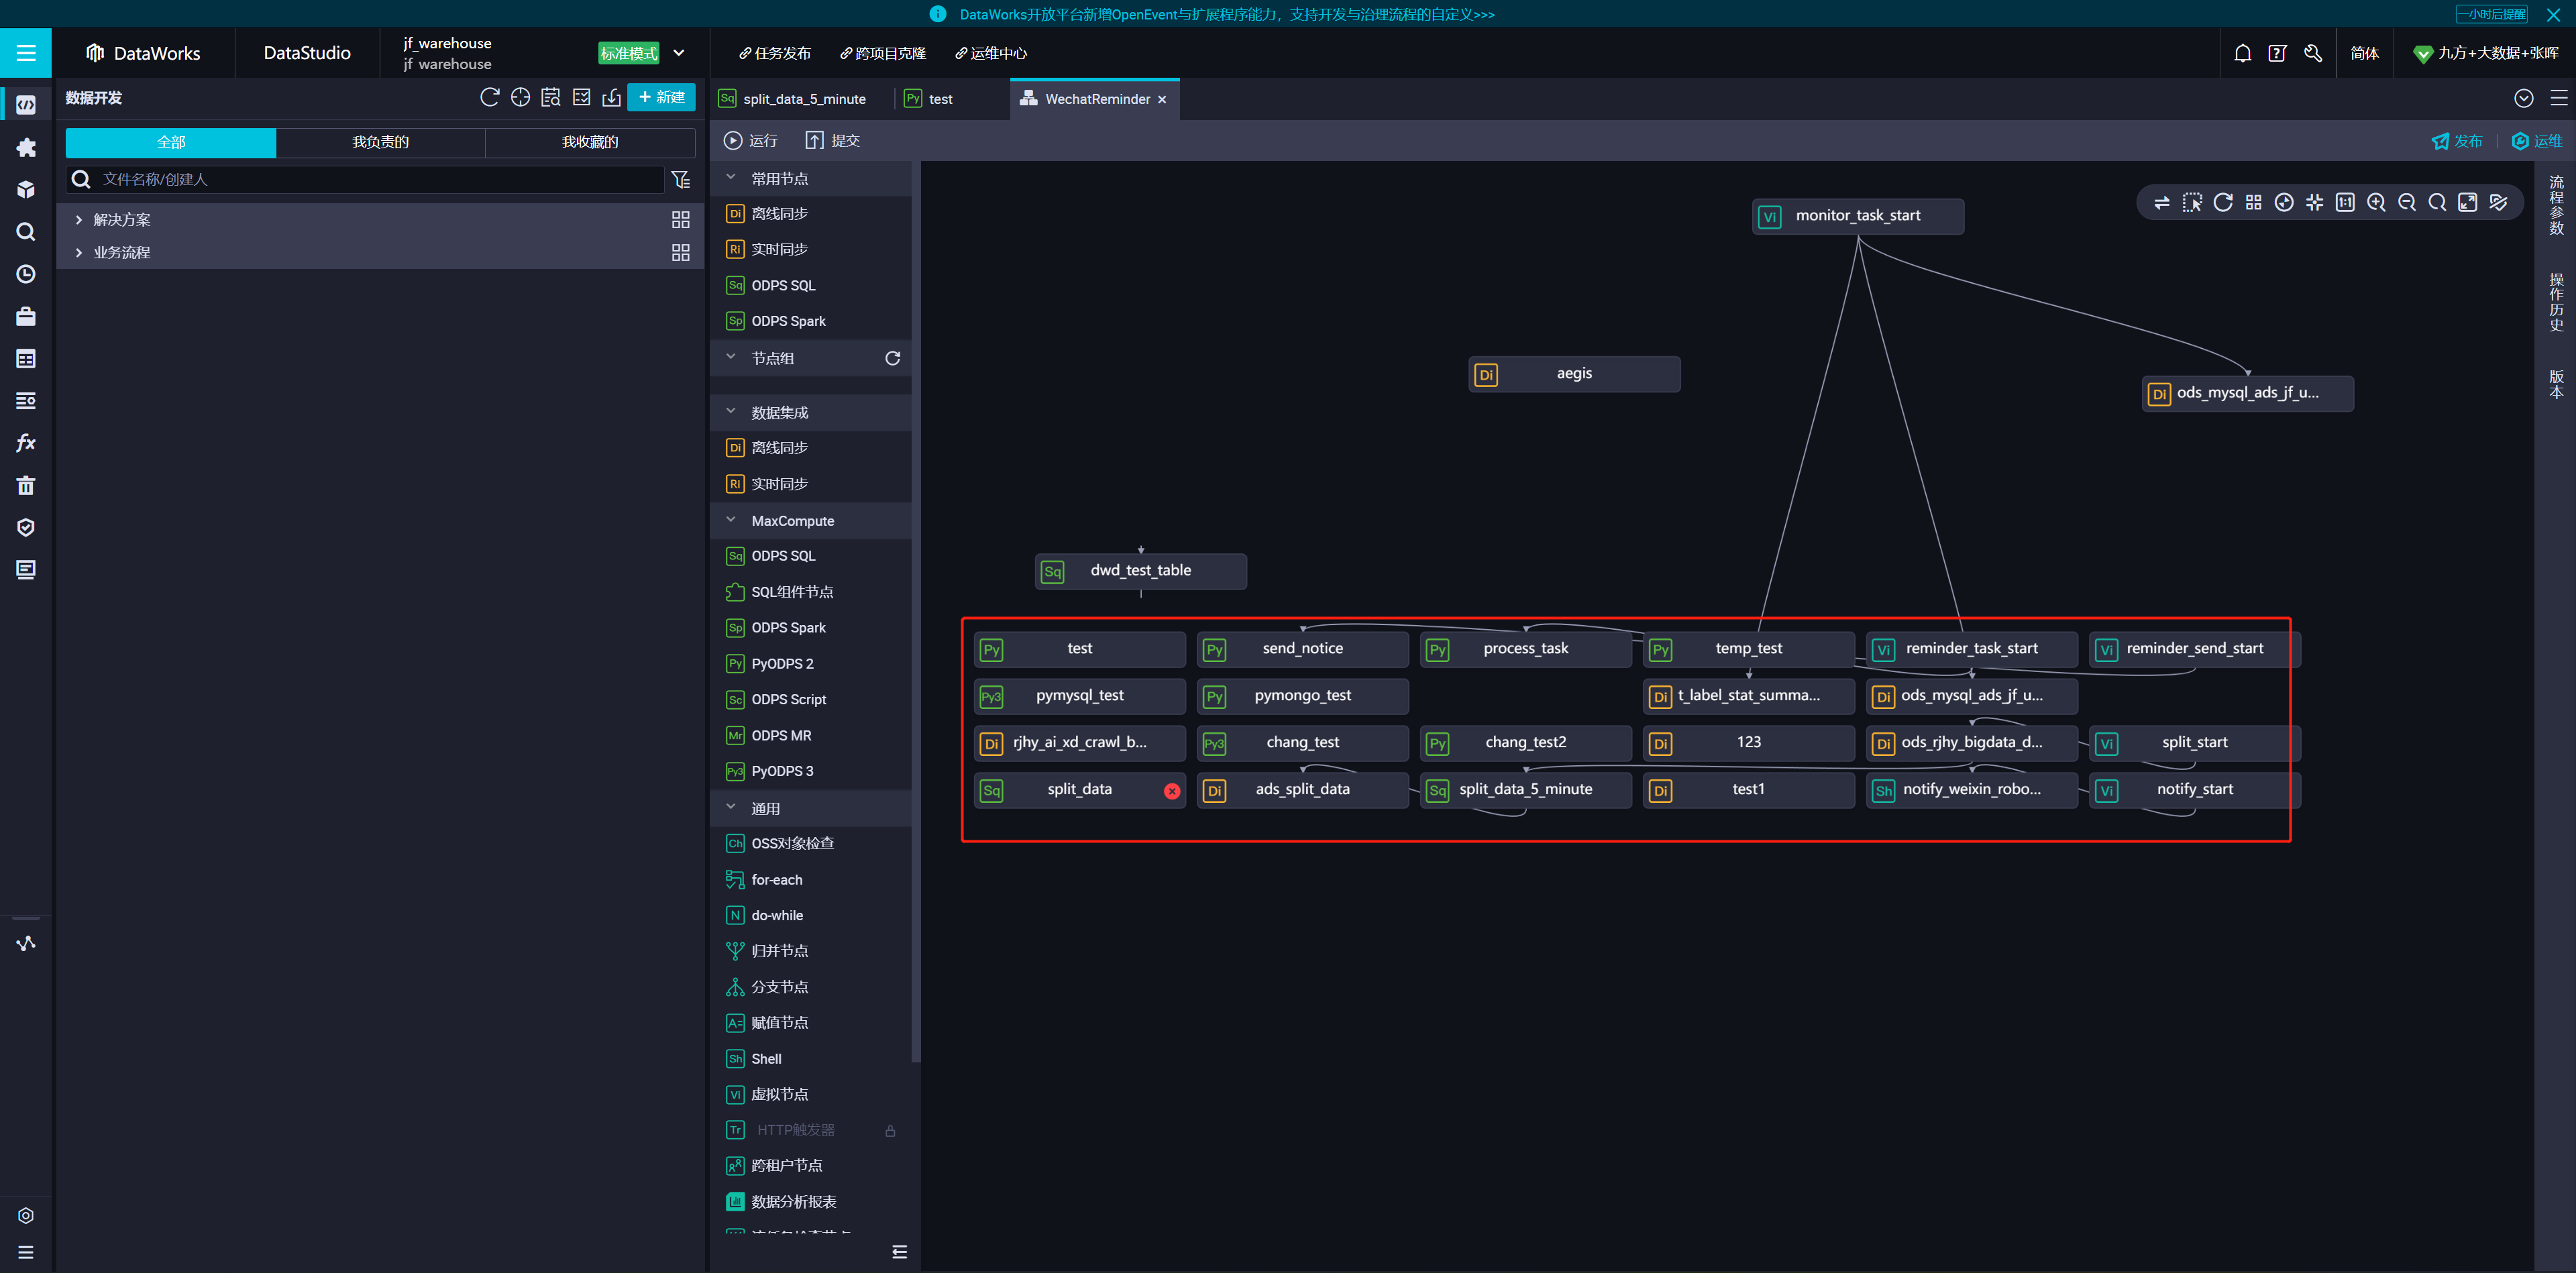Click the red error badge on split_data node
The image size is (2576, 1273).
click(x=1172, y=791)
